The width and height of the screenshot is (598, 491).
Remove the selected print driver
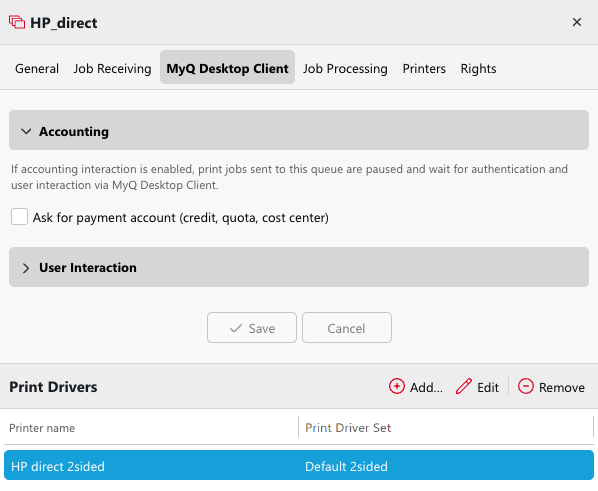point(551,387)
